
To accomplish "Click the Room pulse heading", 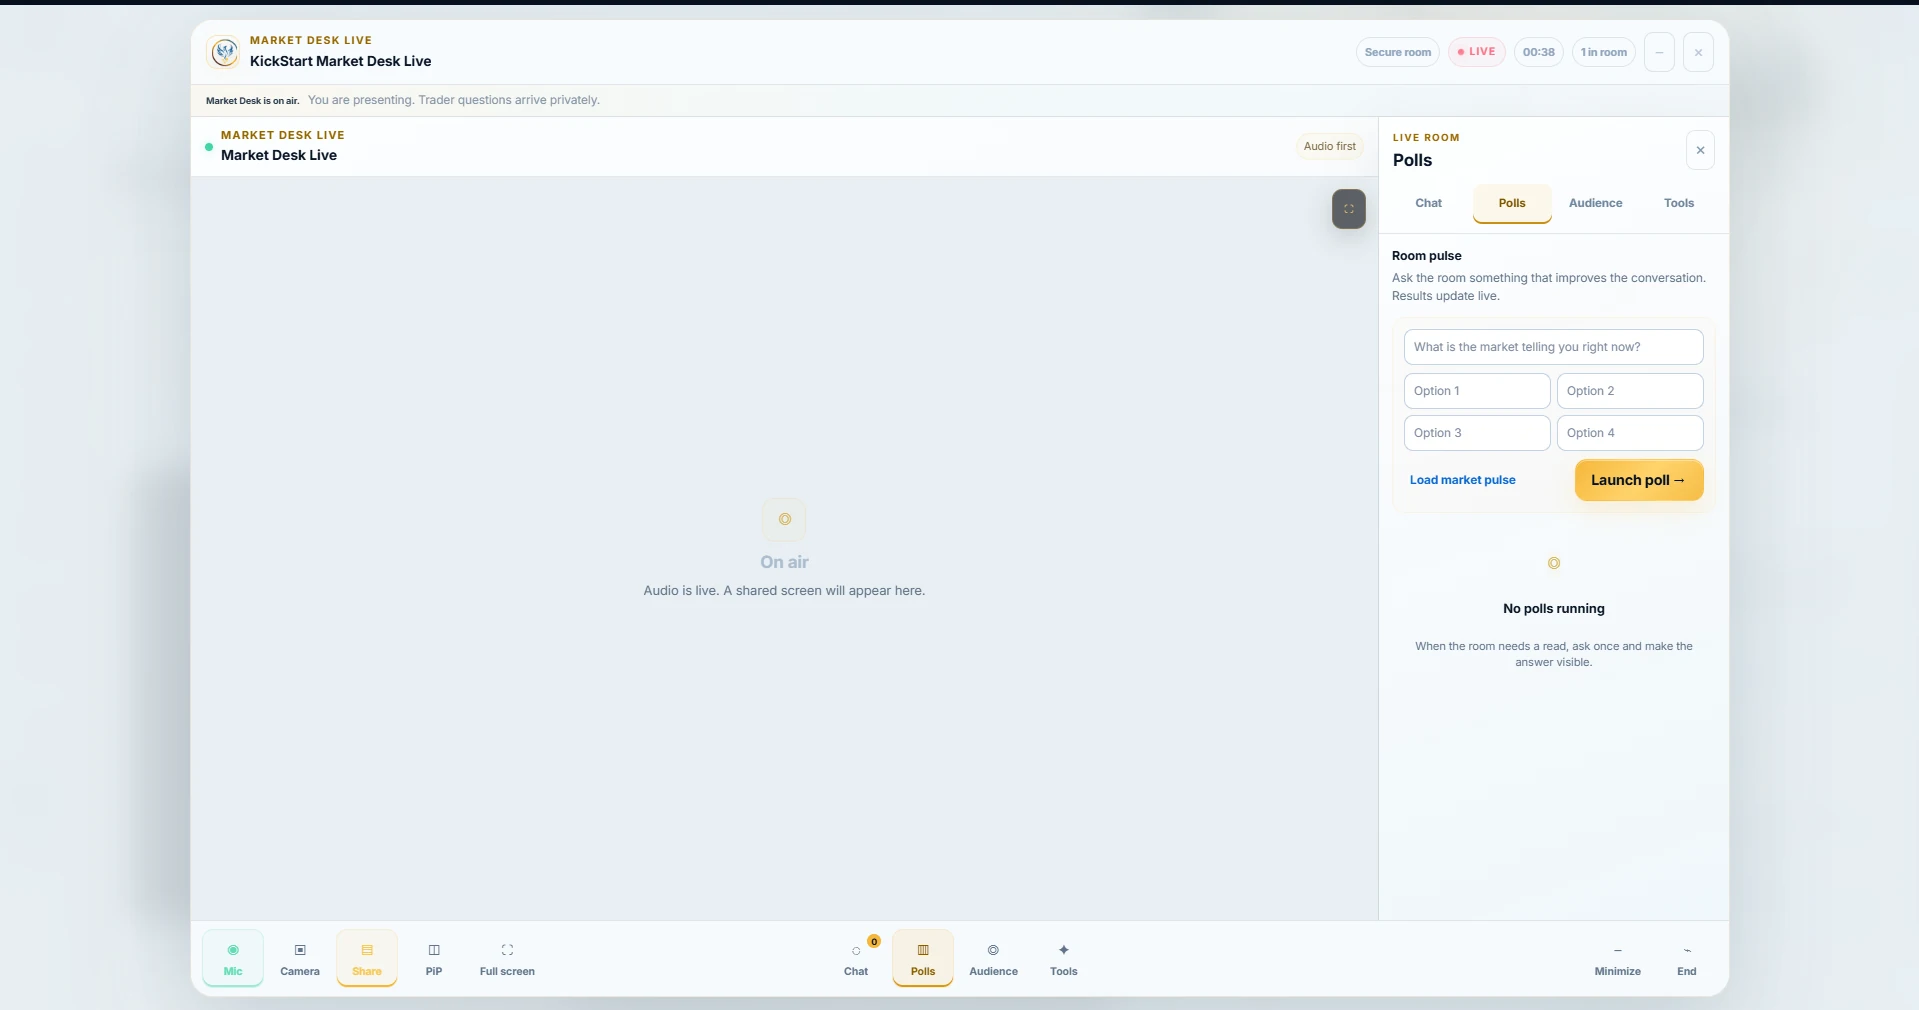I will tap(1427, 256).
